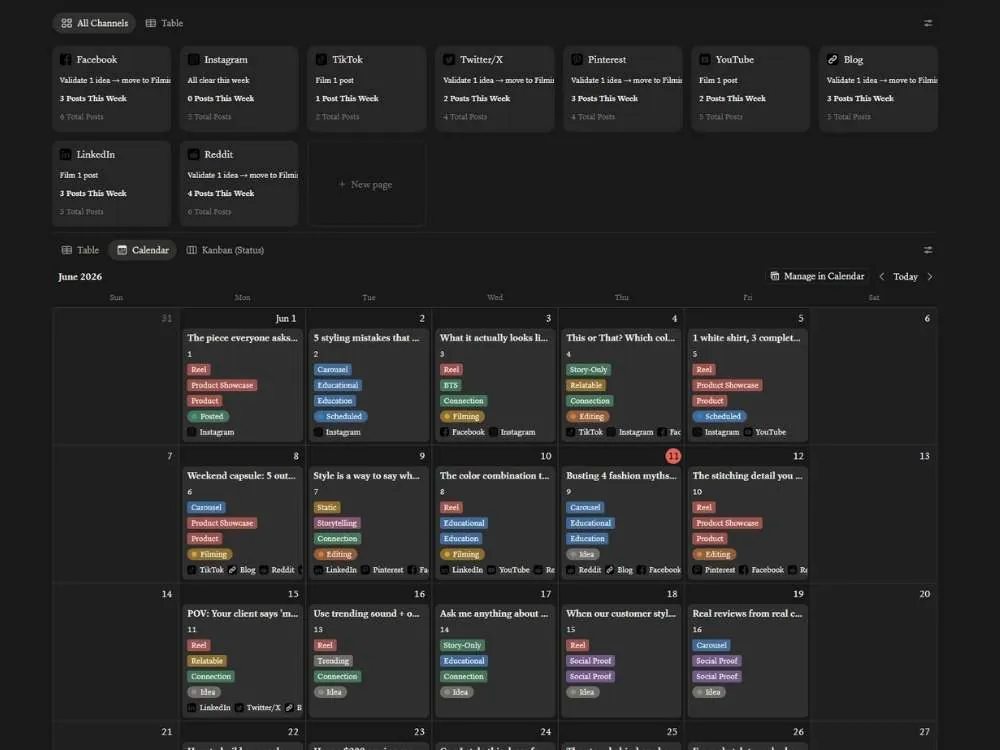Open Kanban (Status) view tab
This screenshot has width=1000, height=750.
[x=225, y=250]
